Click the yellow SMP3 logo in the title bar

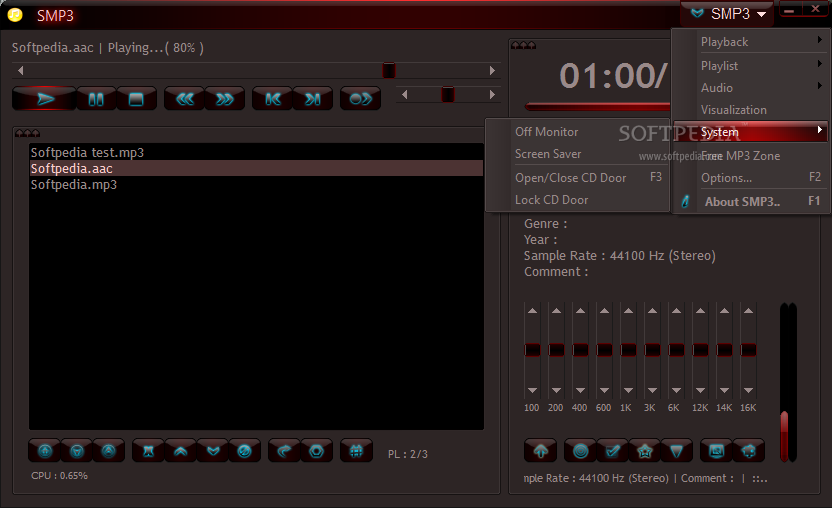tap(15, 14)
